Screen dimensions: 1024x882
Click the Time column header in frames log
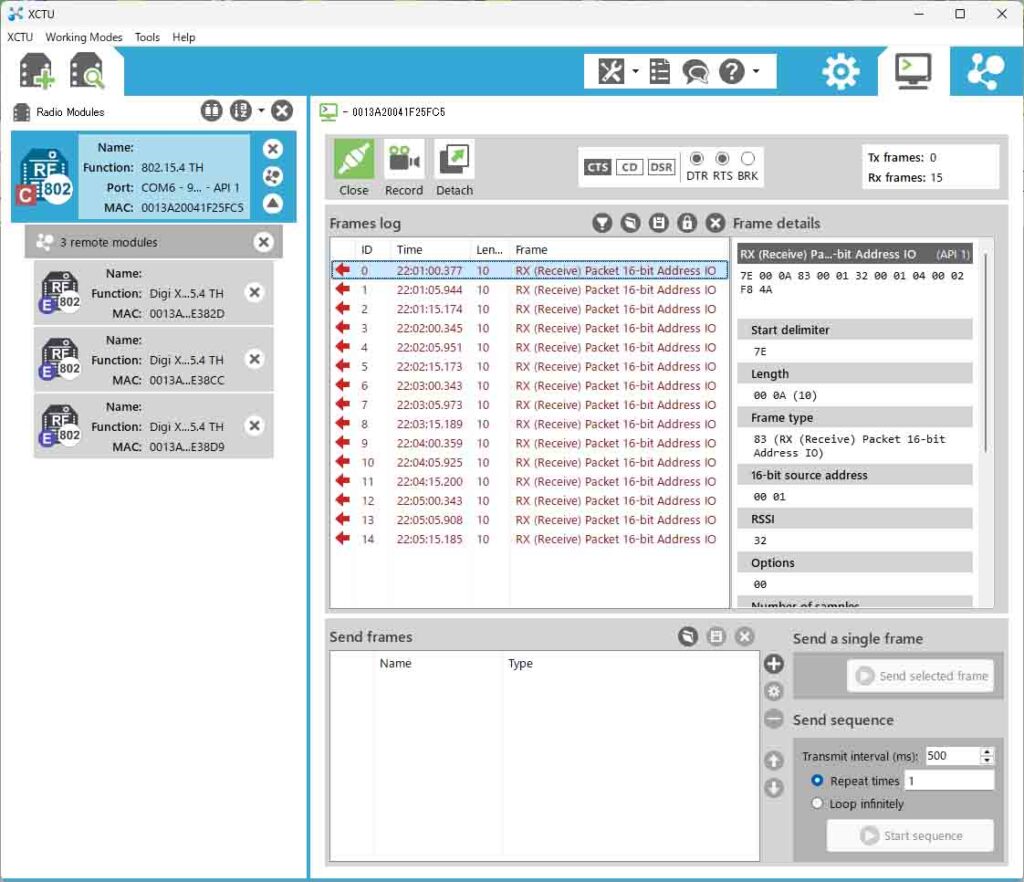430,250
